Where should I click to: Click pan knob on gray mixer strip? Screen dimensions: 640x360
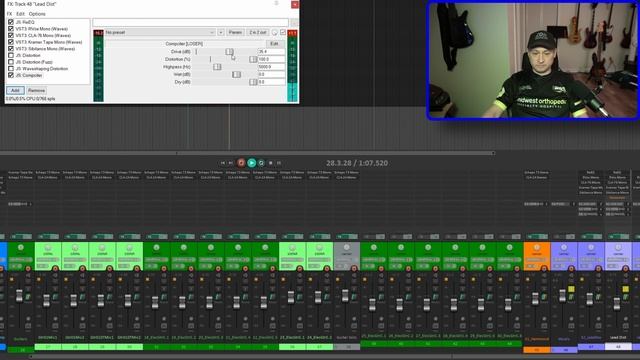coord(347,247)
